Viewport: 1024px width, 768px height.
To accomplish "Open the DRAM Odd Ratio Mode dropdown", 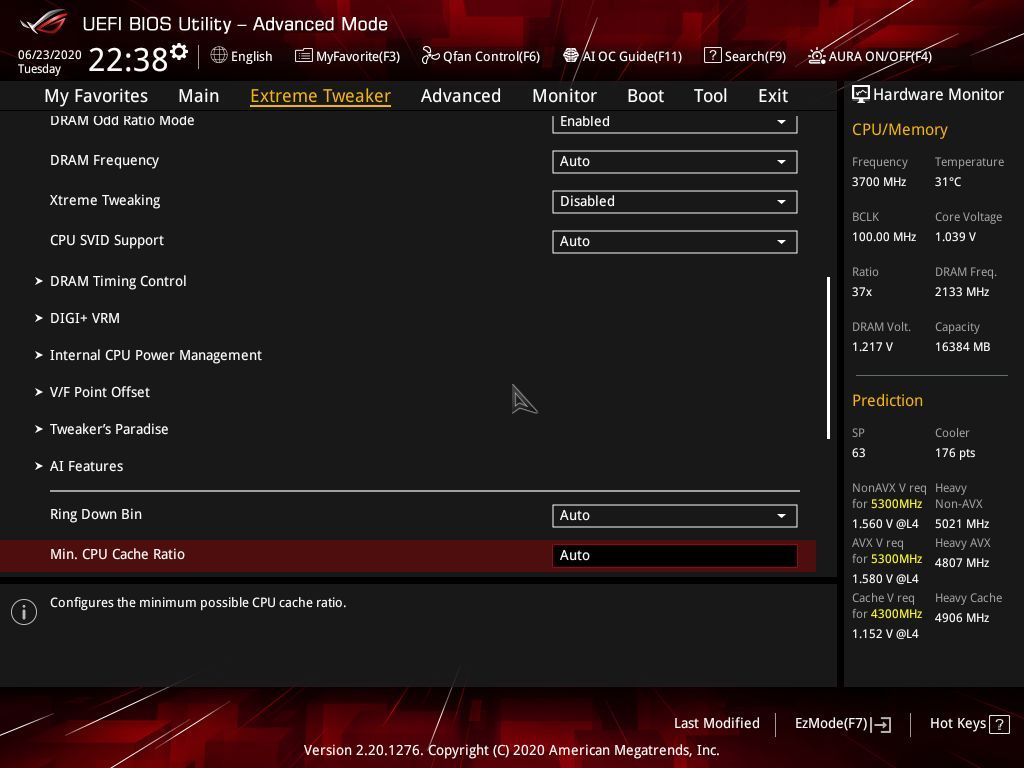I will click(675, 122).
